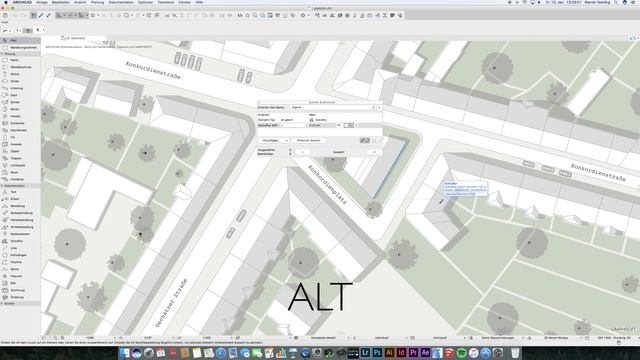
Task: Click the Hinzufügen button in search dialog
Action: click(273, 140)
